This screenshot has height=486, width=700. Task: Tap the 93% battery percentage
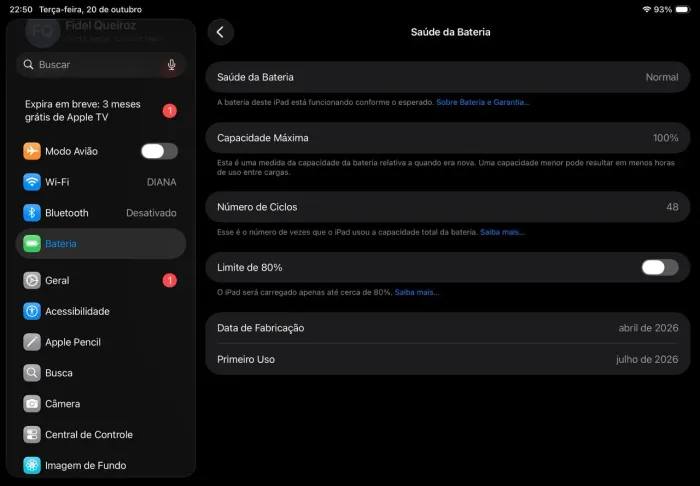coord(663,9)
